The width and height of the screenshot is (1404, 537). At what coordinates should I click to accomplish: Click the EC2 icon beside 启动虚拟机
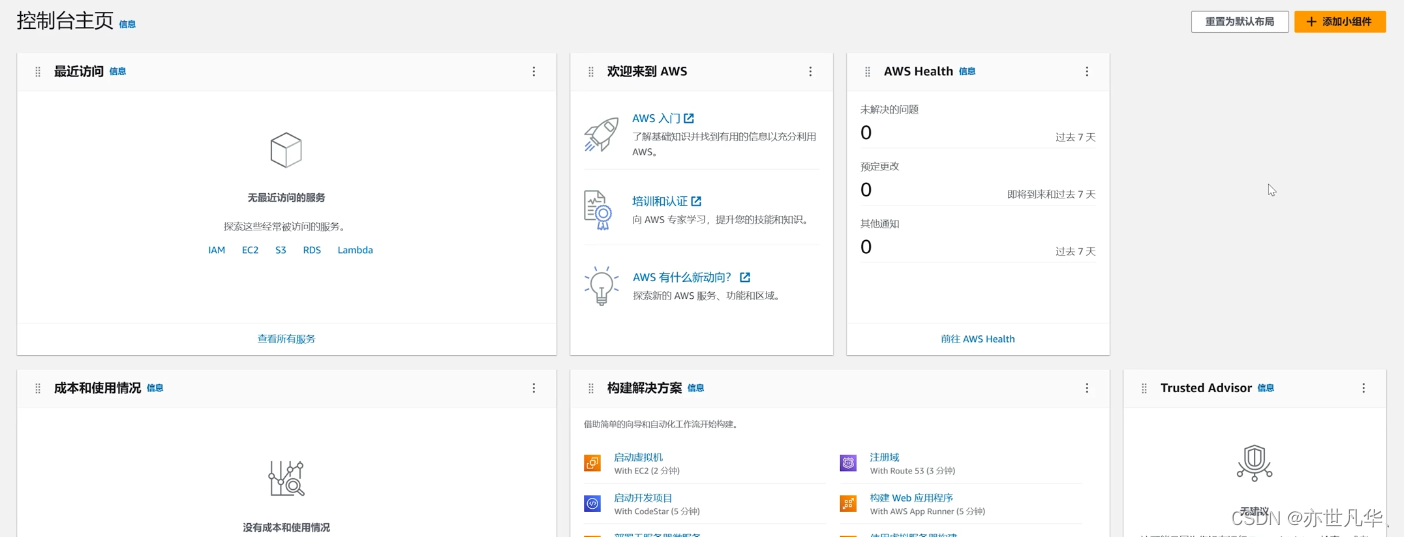tap(592, 463)
